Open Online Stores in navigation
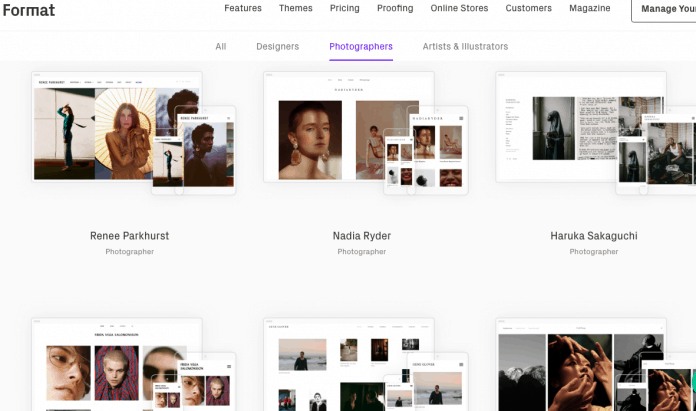 pyautogui.click(x=459, y=8)
